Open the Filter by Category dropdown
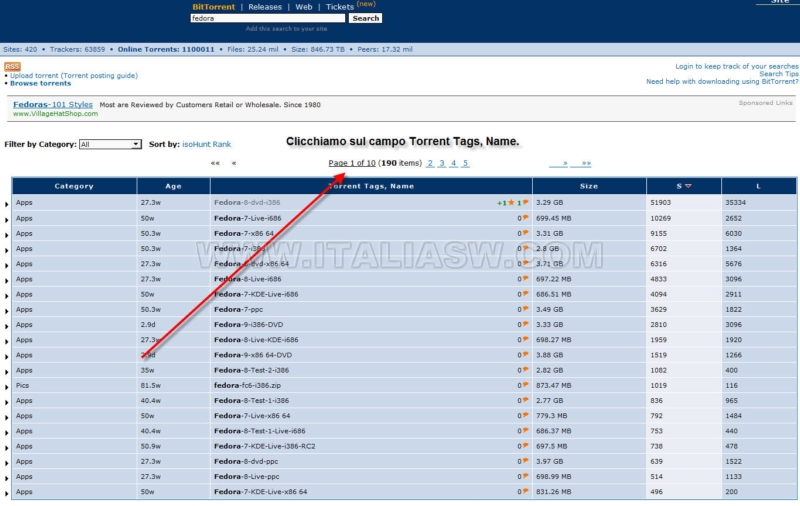The width and height of the screenshot is (800, 506). tap(110, 144)
